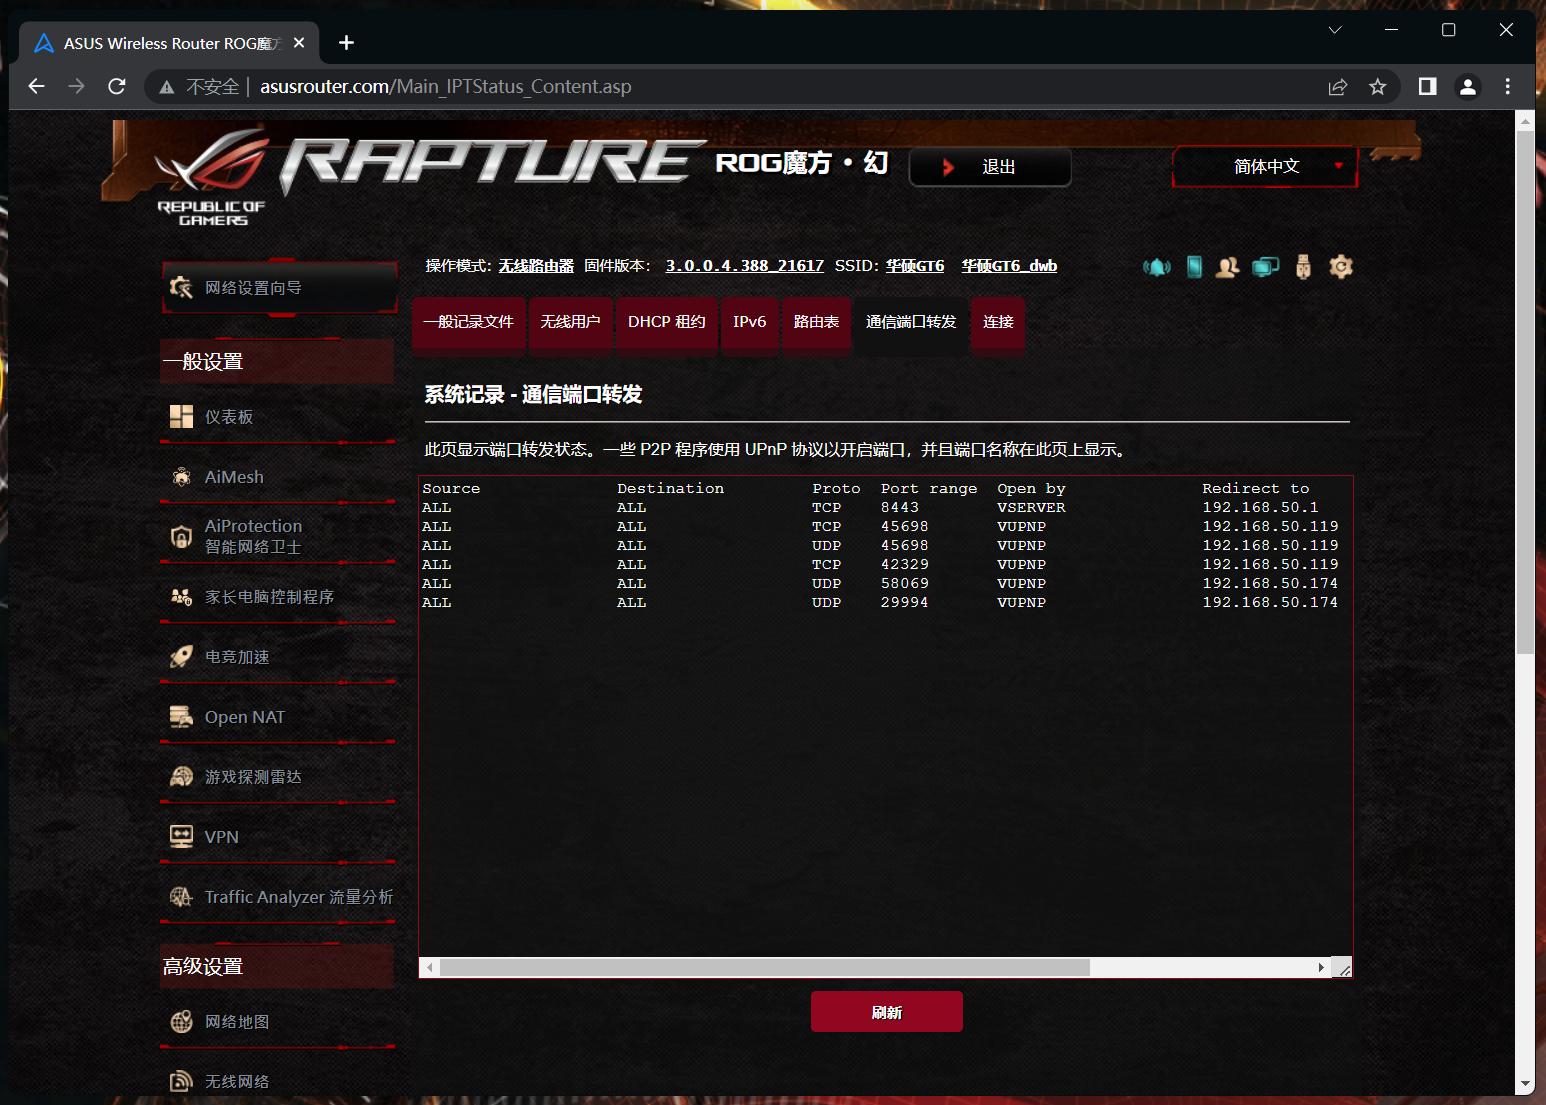Open Open NAT in the sidebar

(x=245, y=717)
